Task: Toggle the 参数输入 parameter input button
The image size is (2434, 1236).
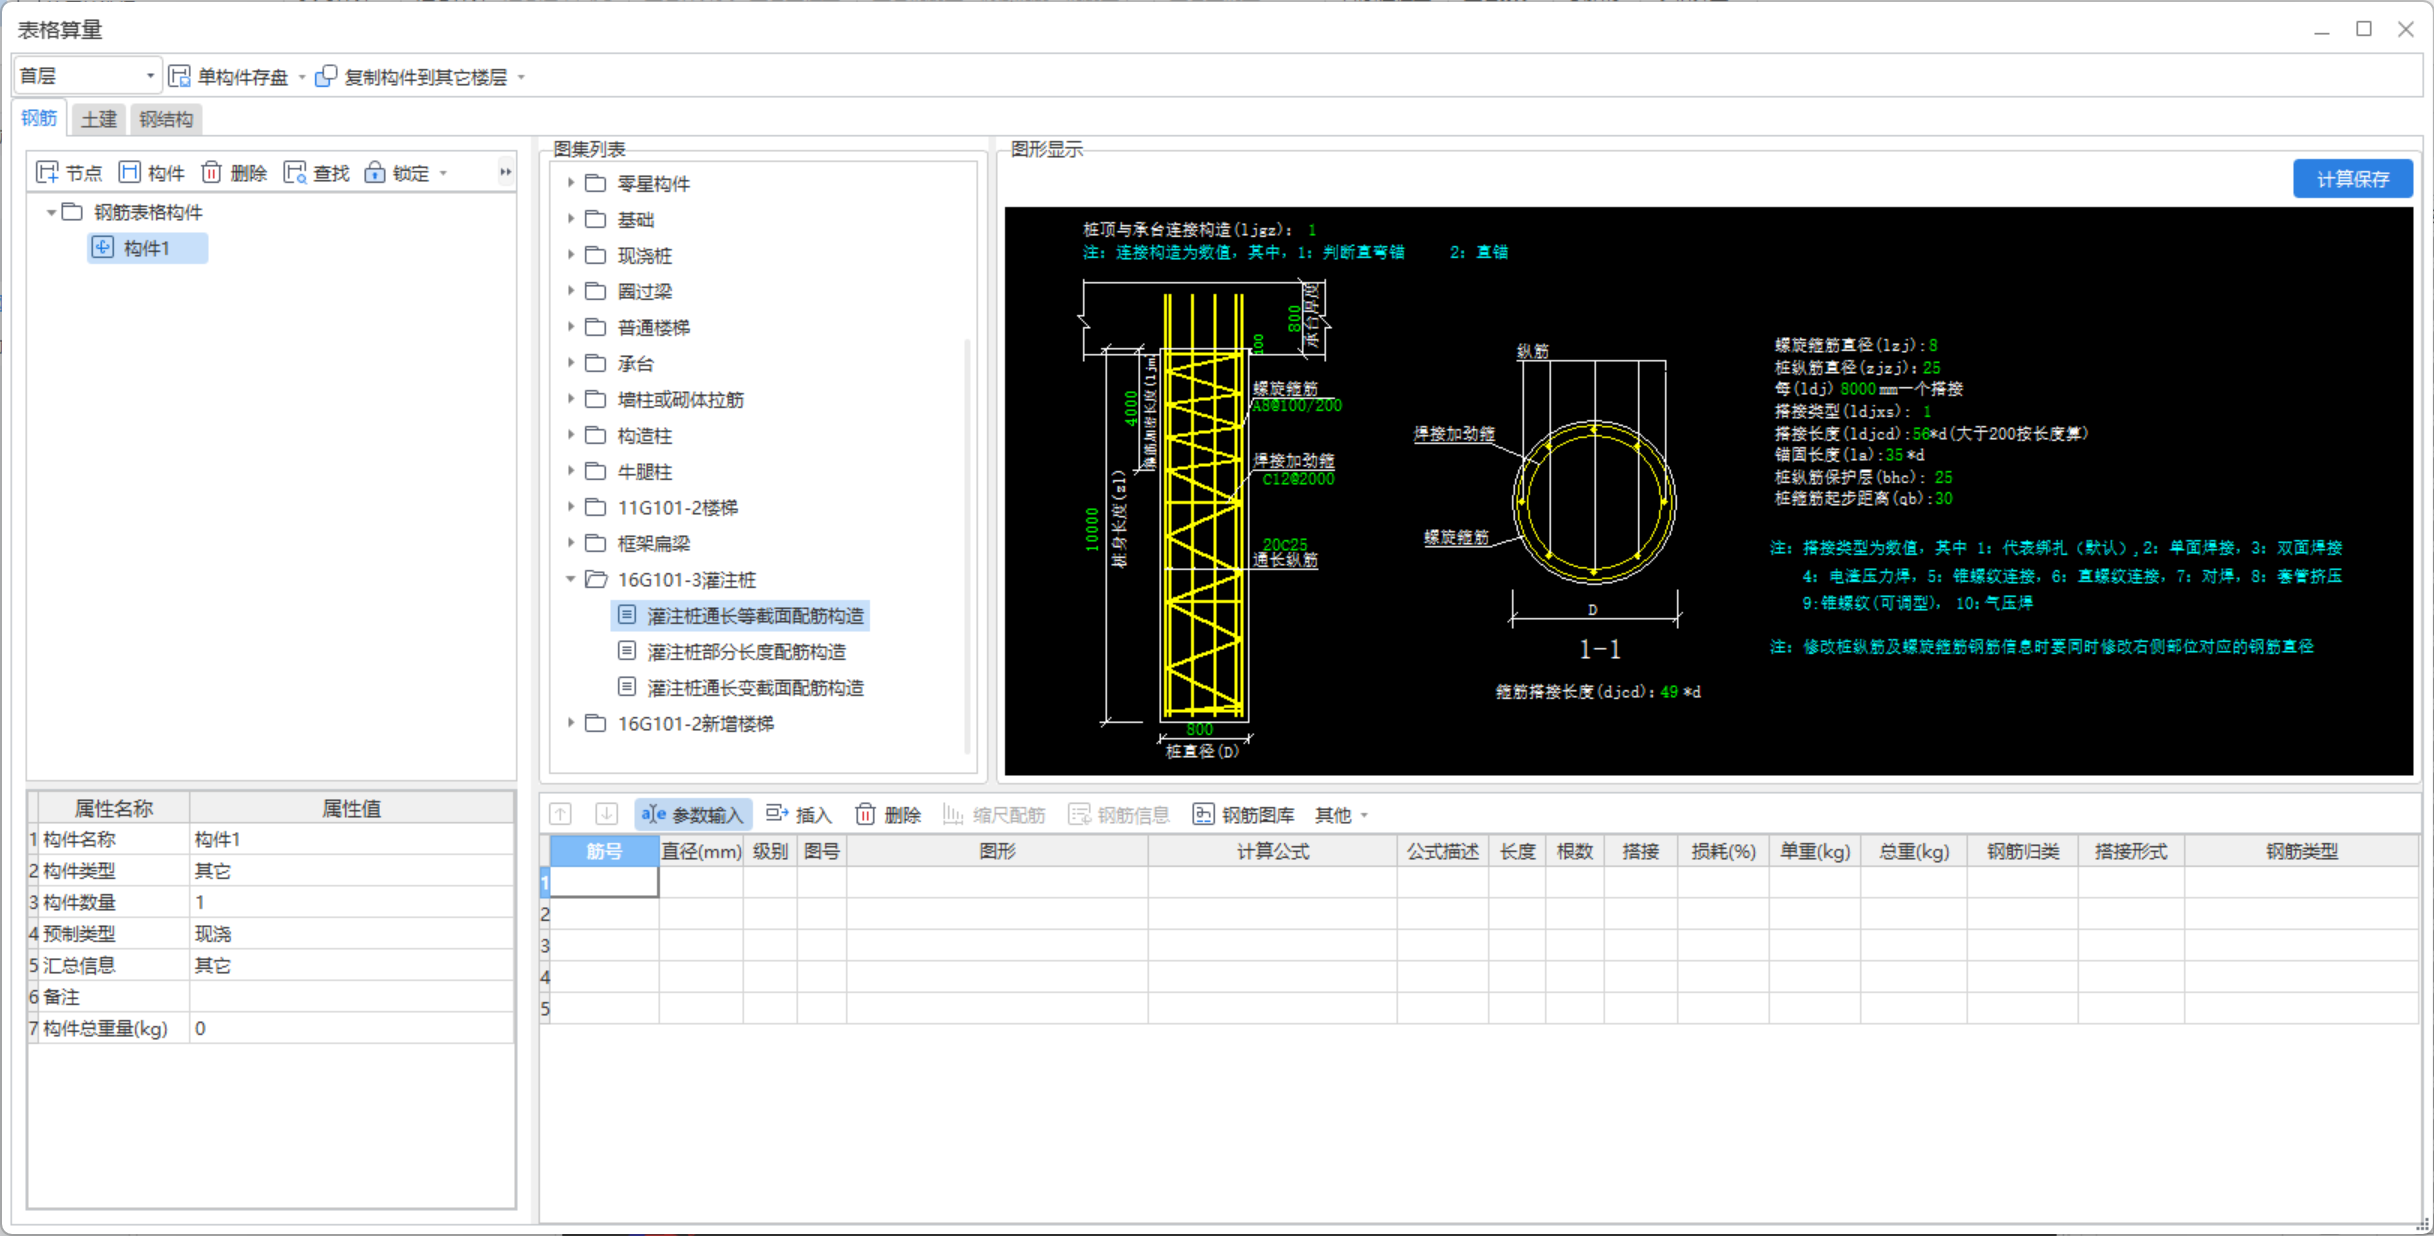Action: coord(693,815)
